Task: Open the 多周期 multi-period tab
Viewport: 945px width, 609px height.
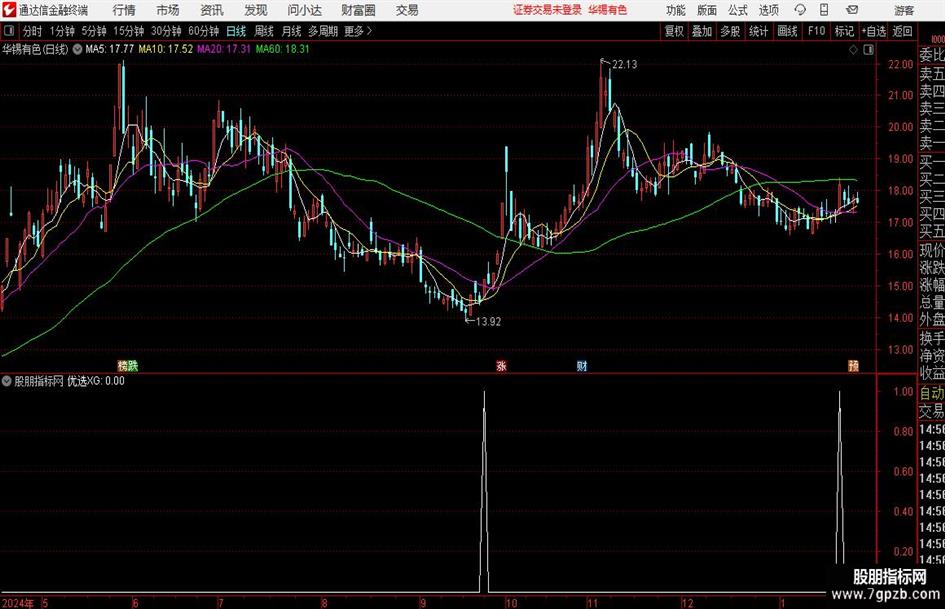Action: pos(323,31)
